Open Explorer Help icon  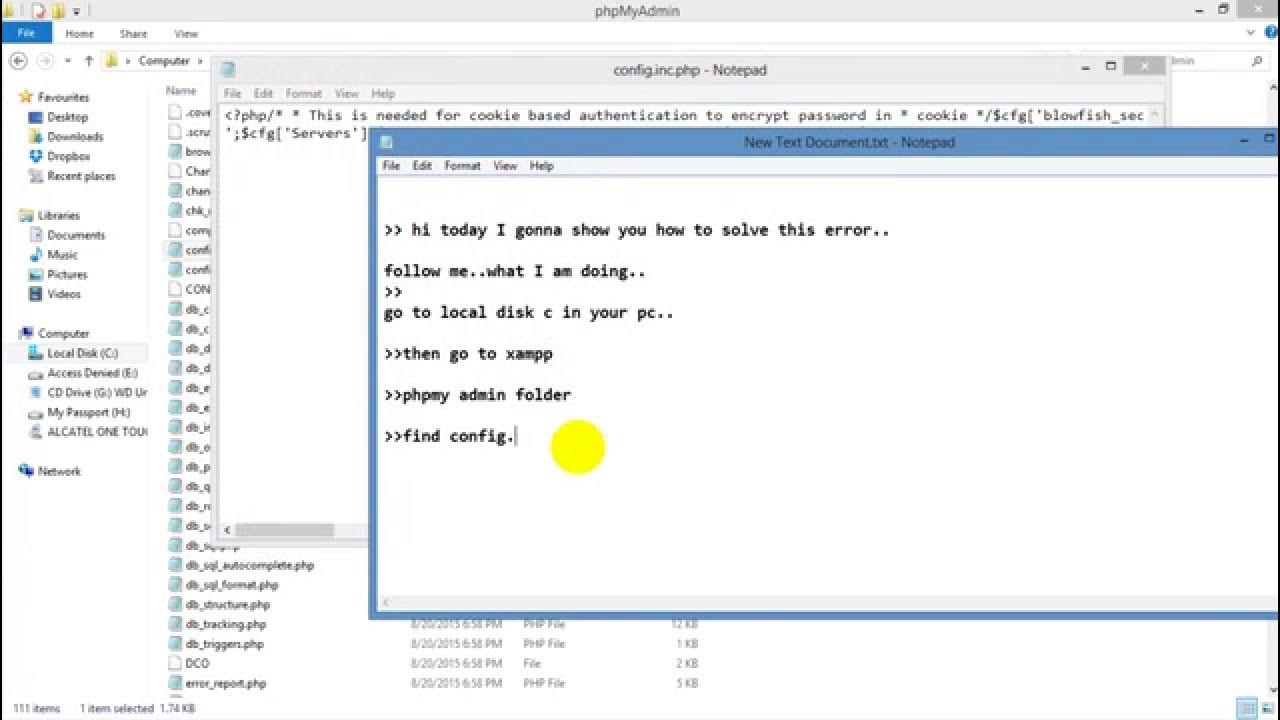coord(1271,33)
